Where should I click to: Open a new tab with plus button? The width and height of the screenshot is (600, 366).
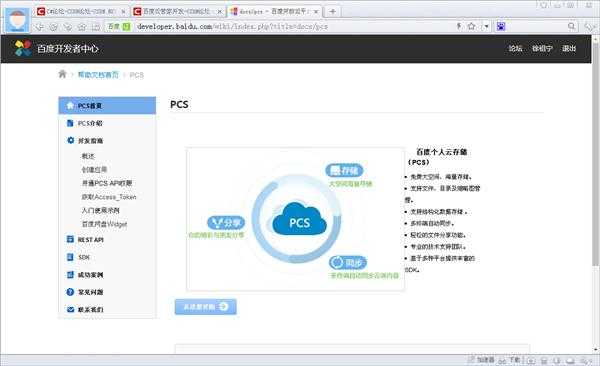(333, 11)
